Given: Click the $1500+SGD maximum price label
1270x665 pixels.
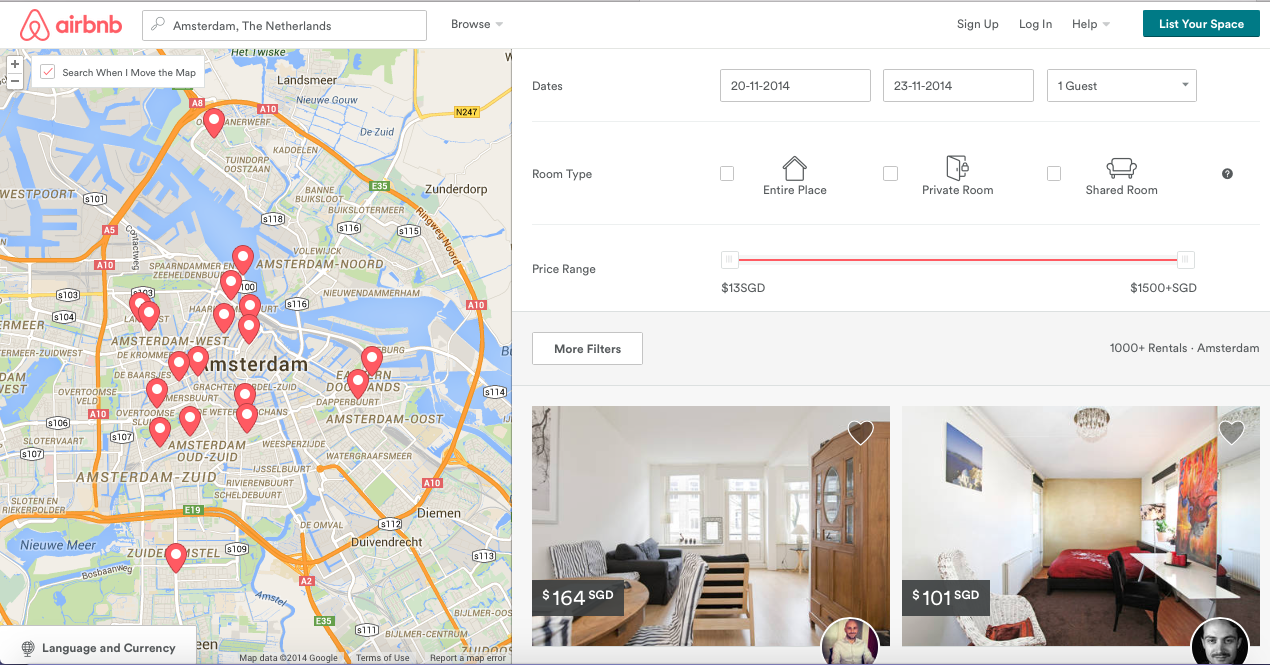Looking at the screenshot, I should [1163, 288].
